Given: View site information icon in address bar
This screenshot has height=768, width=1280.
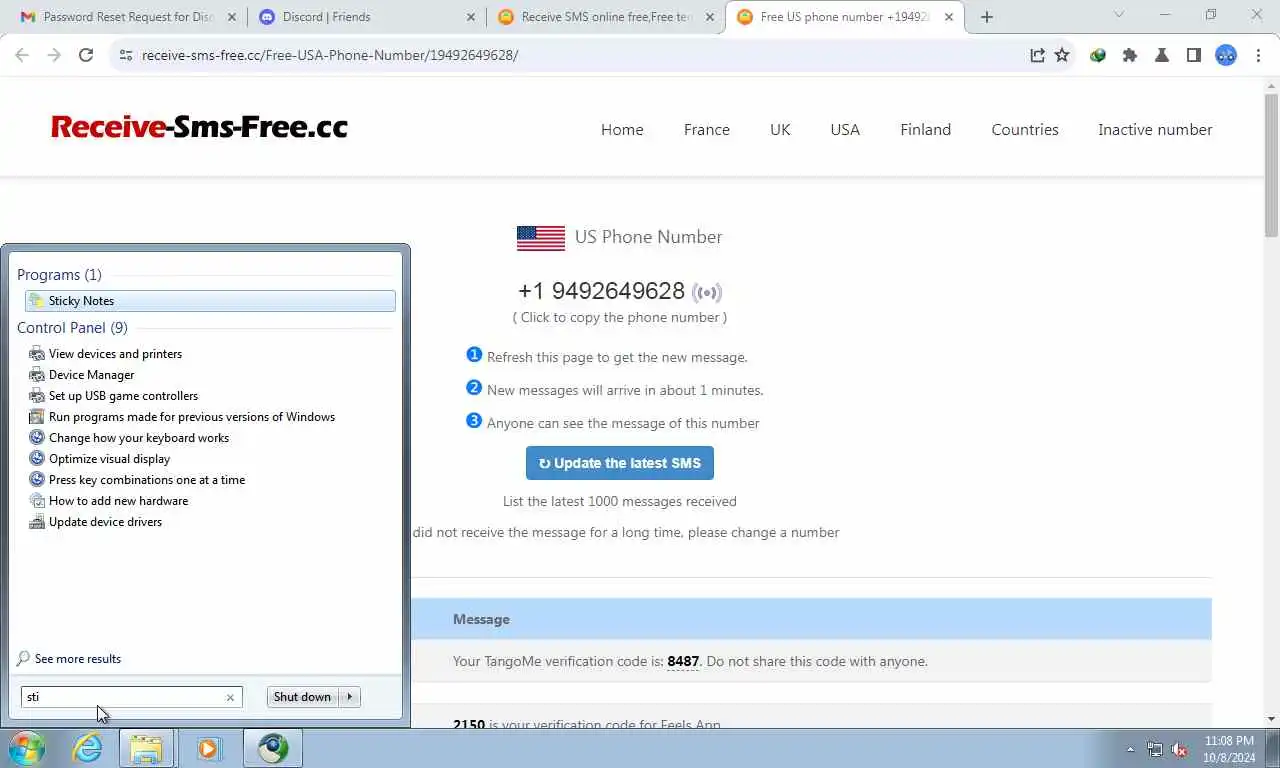Looking at the screenshot, I should [x=125, y=56].
